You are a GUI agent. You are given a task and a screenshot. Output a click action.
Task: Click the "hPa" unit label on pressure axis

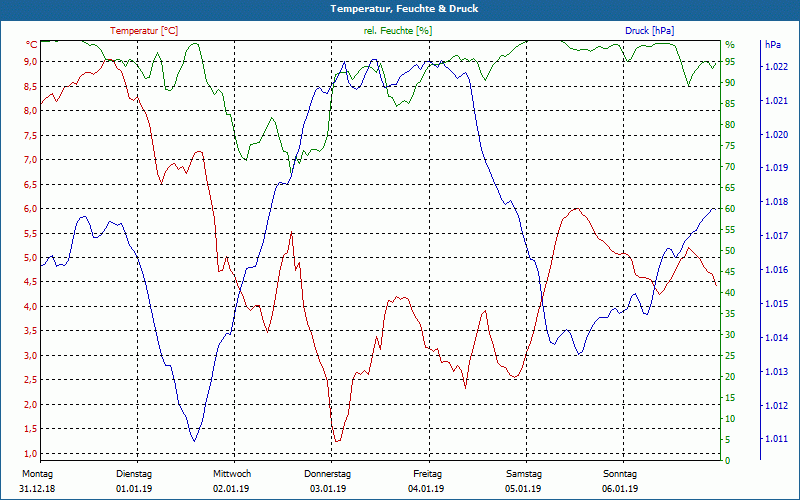pyautogui.click(x=772, y=45)
